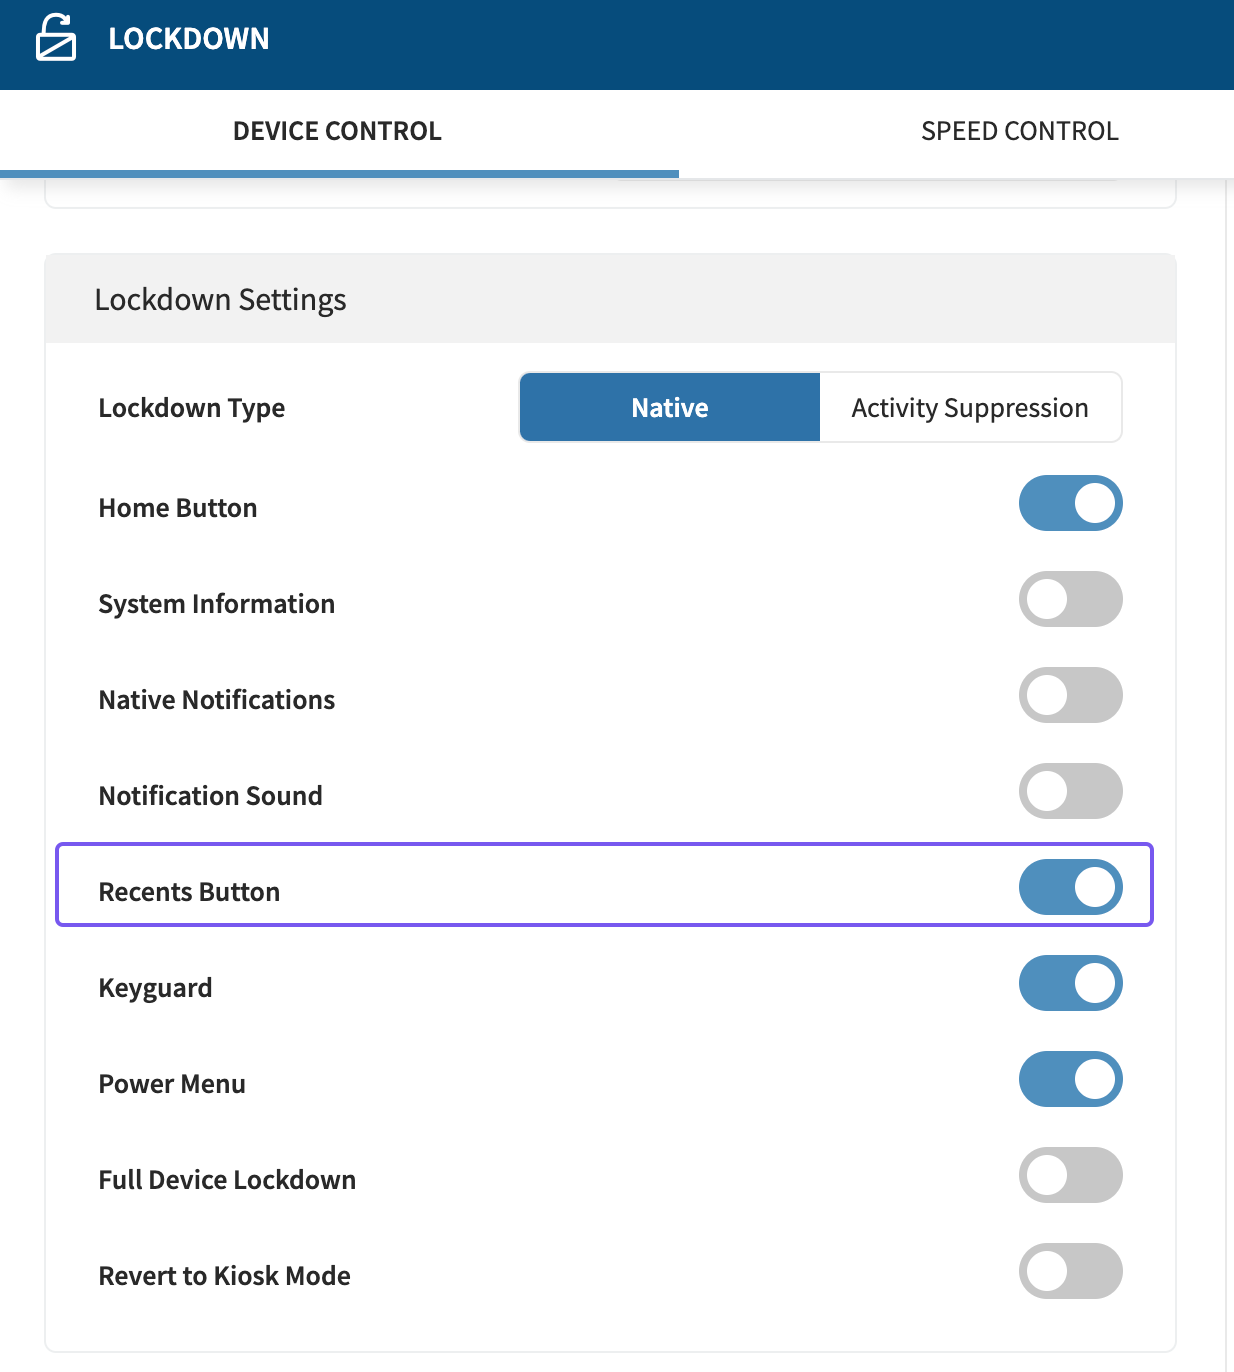Enable Full Device Lockdown
The width and height of the screenshot is (1234, 1372).
(x=1070, y=1175)
